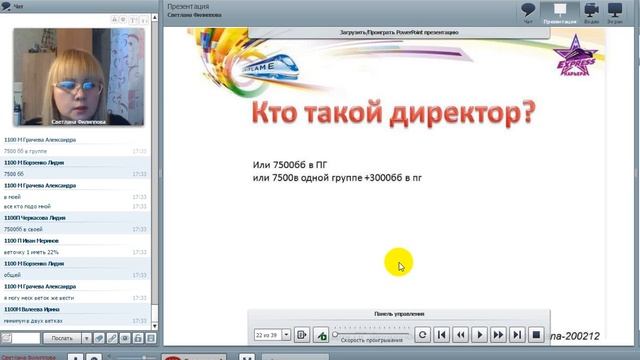The width and height of the screenshot is (640, 360).
Task: Click the Load/Play PowerPoint presentation bar
Action: tap(399, 32)
